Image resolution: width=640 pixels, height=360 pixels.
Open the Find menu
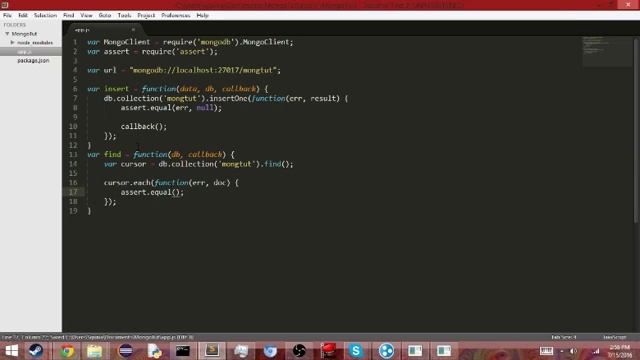(x=69, y=16)
